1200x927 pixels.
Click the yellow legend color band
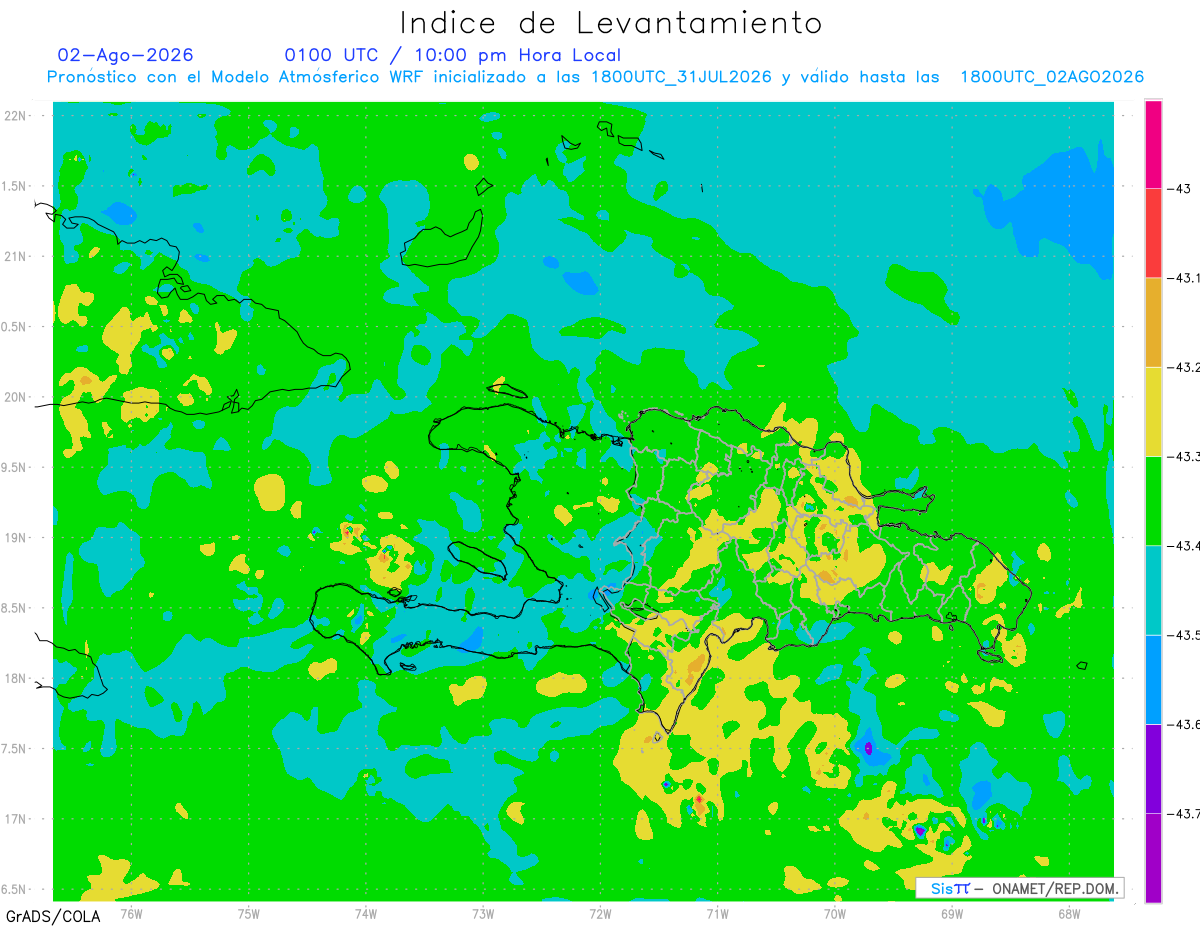pos(1153,411)
